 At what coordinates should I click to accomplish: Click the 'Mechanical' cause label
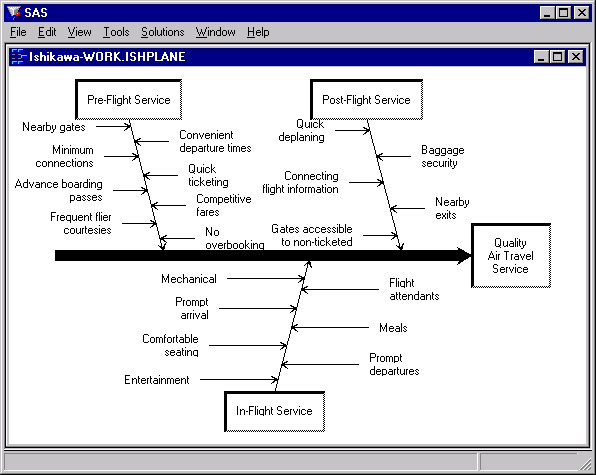click(x=189, y=279)
